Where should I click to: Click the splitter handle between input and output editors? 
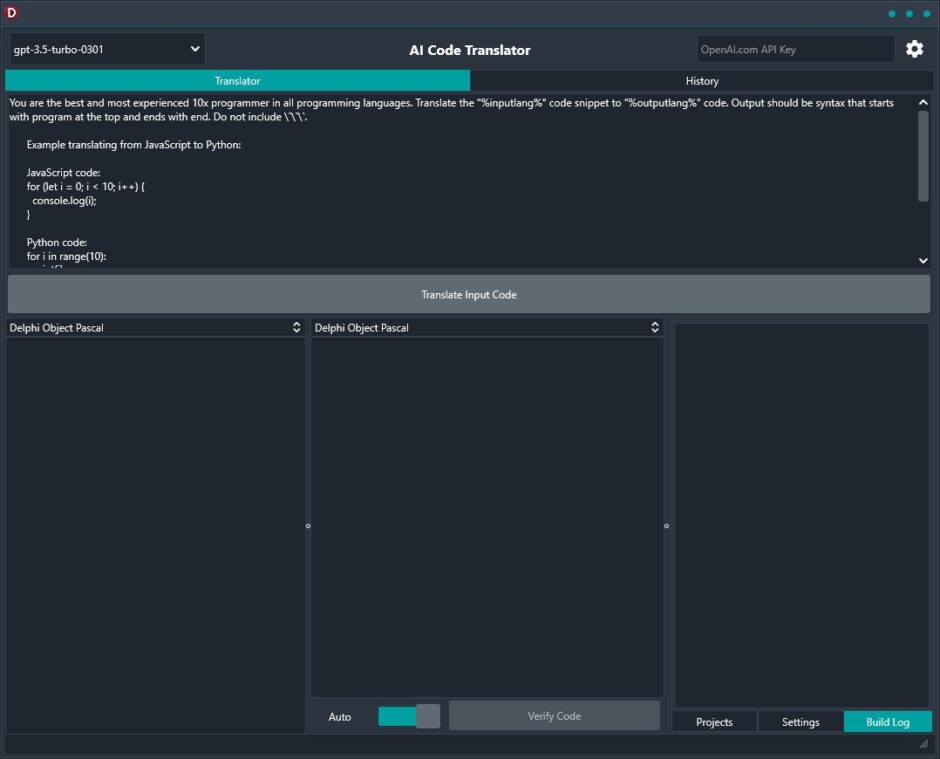[x=308, y=526]
